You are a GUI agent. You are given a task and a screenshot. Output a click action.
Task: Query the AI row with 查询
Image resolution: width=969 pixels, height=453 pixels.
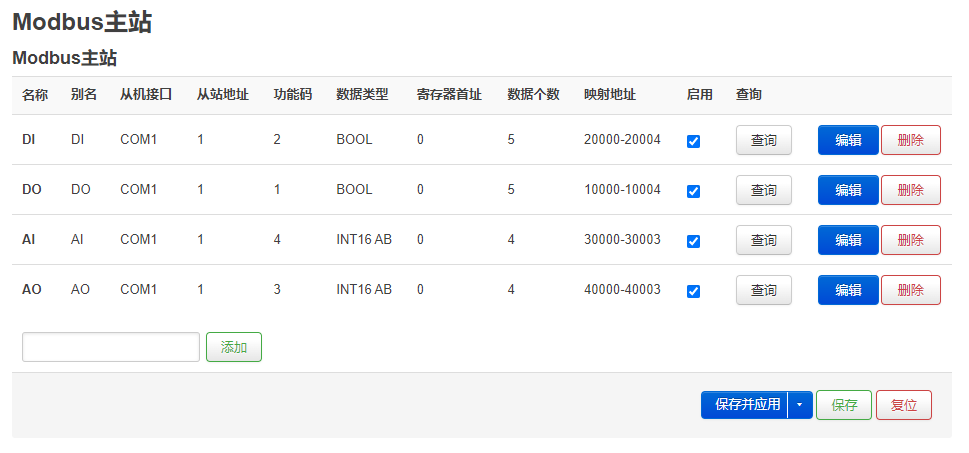click(764, 240)
